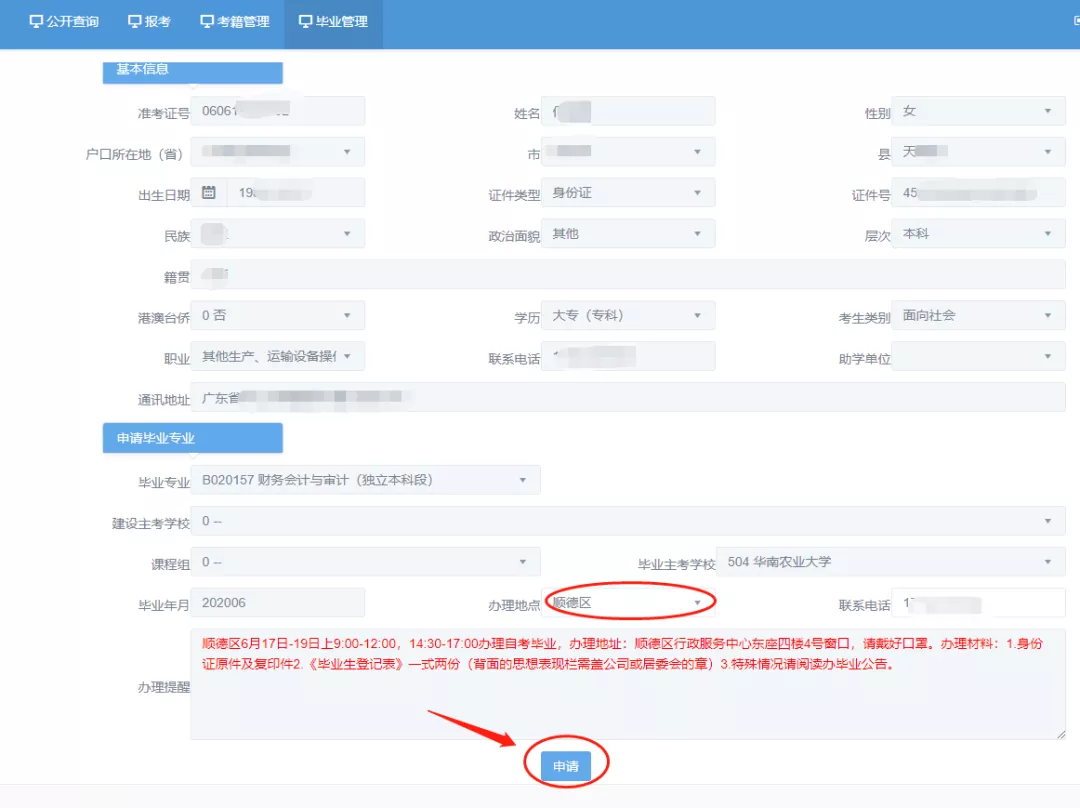This screenshot has height=808, width=1080.
Task: Open the 办理地点 dropdown
Action: coord(700,601)
